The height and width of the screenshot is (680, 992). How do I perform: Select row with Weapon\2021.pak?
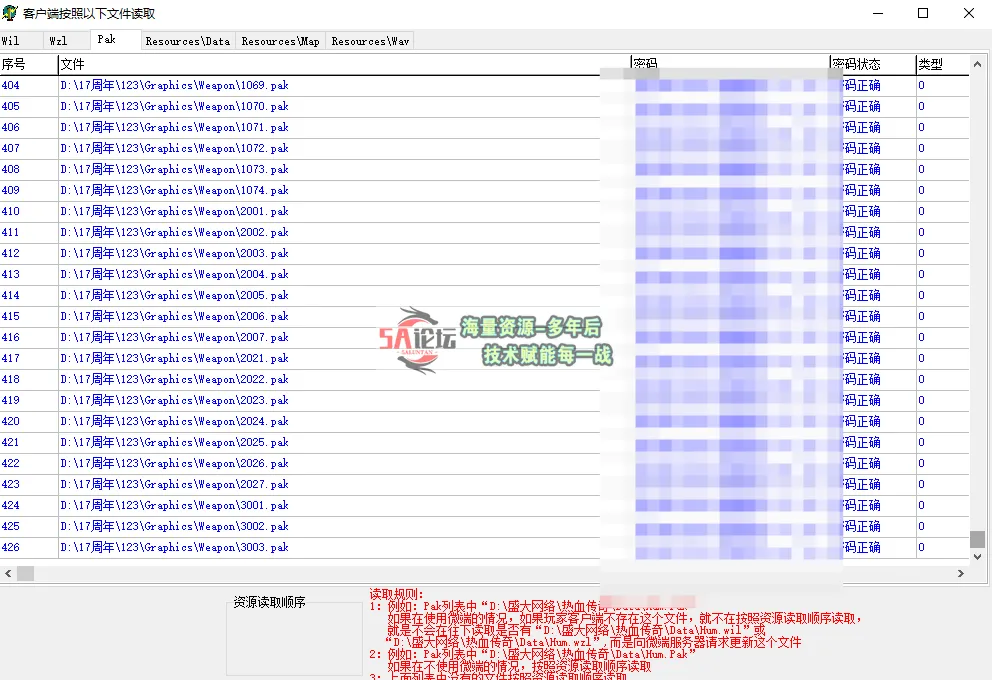tap(485, 358)
